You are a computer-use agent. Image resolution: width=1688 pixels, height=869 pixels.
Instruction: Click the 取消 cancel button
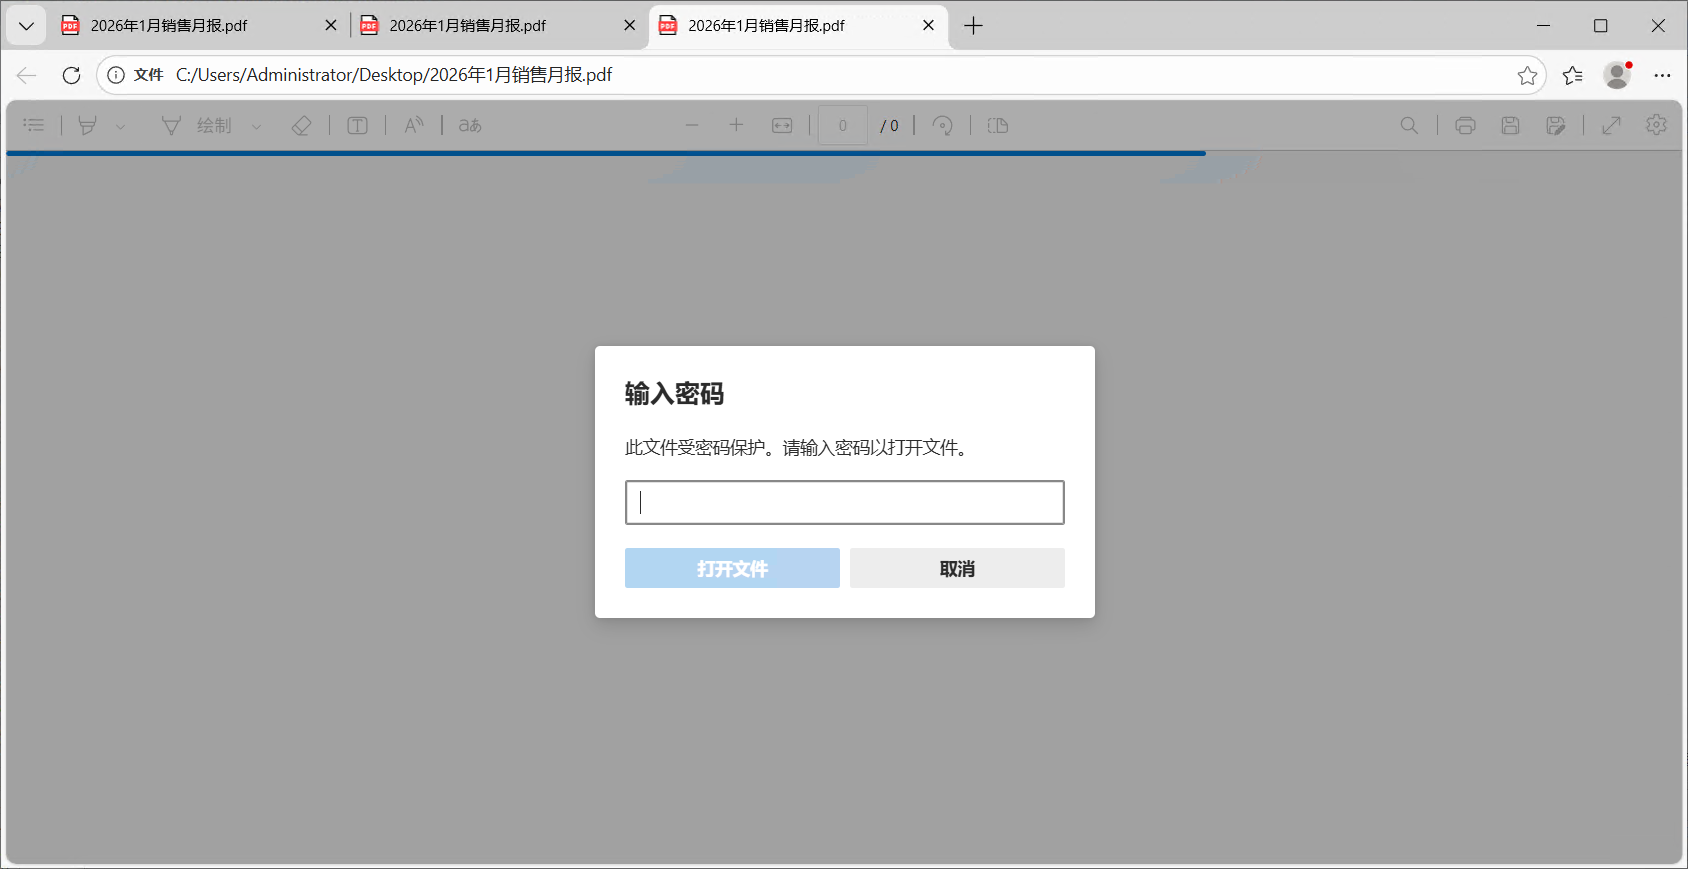click(957, 568)
